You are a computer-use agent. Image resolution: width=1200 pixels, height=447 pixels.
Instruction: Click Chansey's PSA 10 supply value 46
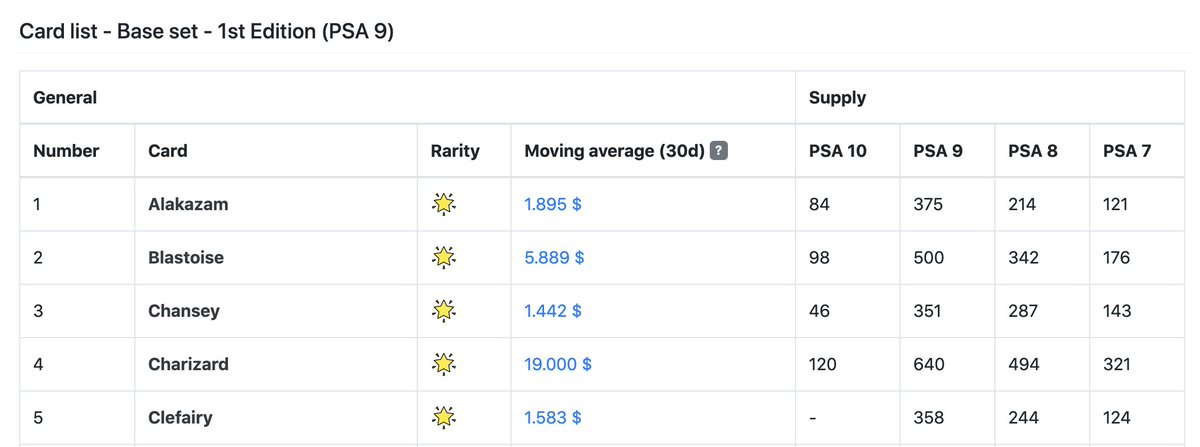(820, 311)
